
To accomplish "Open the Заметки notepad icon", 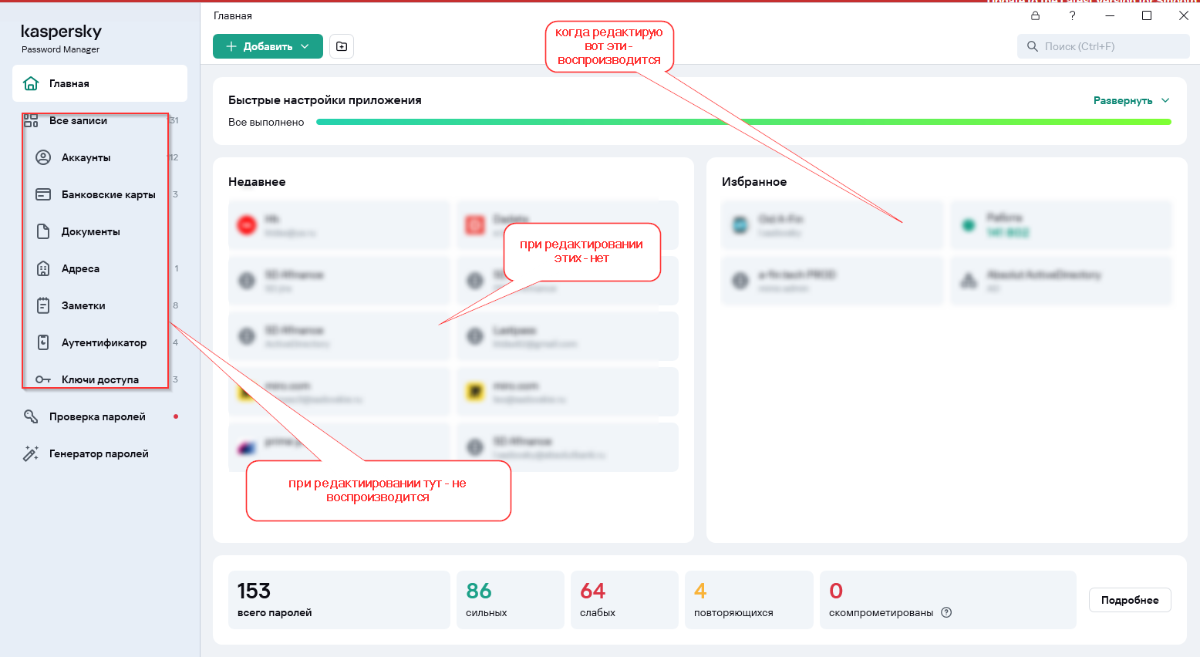I will (x=43, y=306).
